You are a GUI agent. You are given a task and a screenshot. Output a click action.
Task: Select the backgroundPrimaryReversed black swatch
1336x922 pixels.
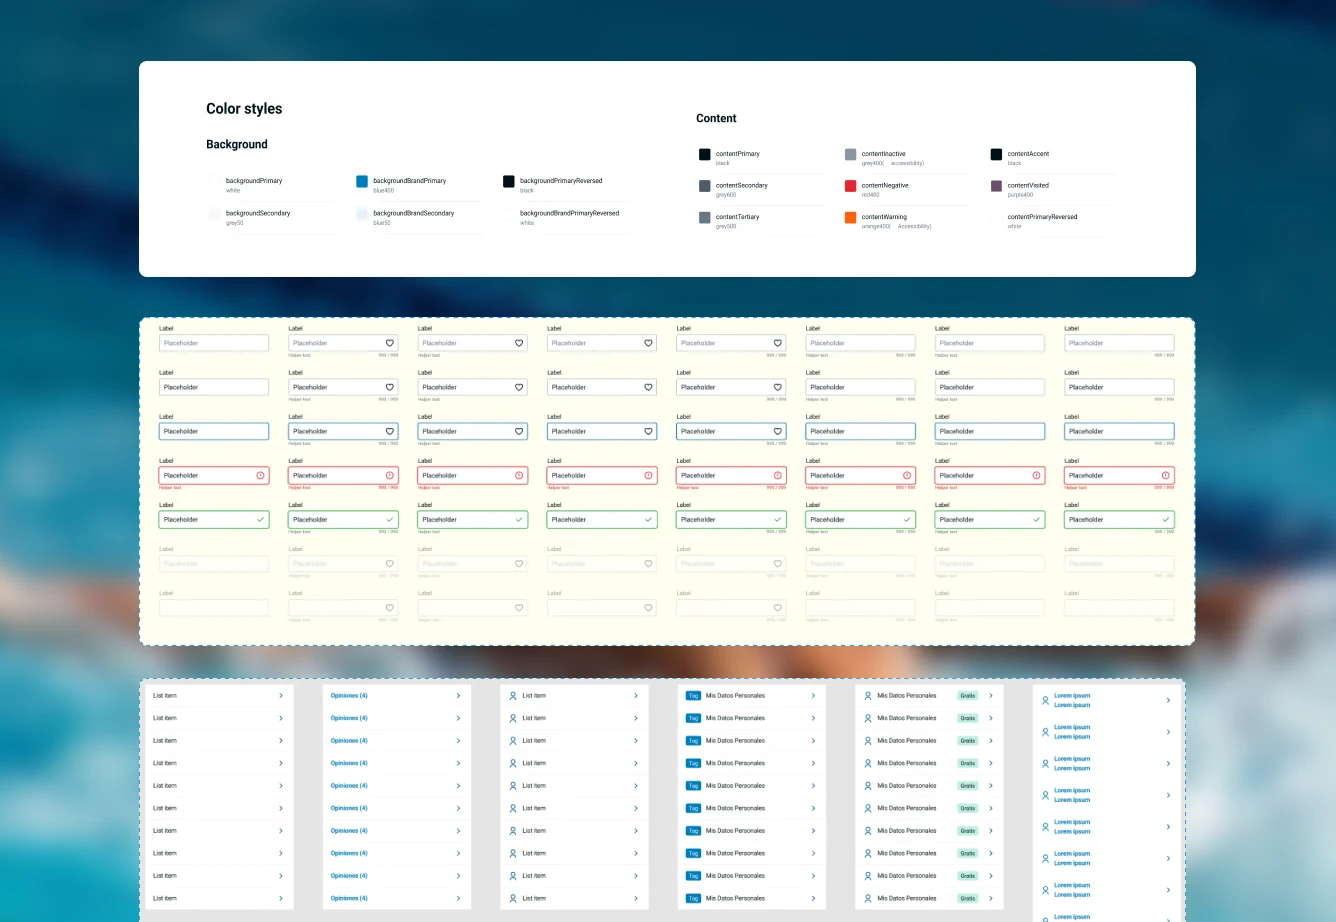pyautogui.click(x=508, y=181)
